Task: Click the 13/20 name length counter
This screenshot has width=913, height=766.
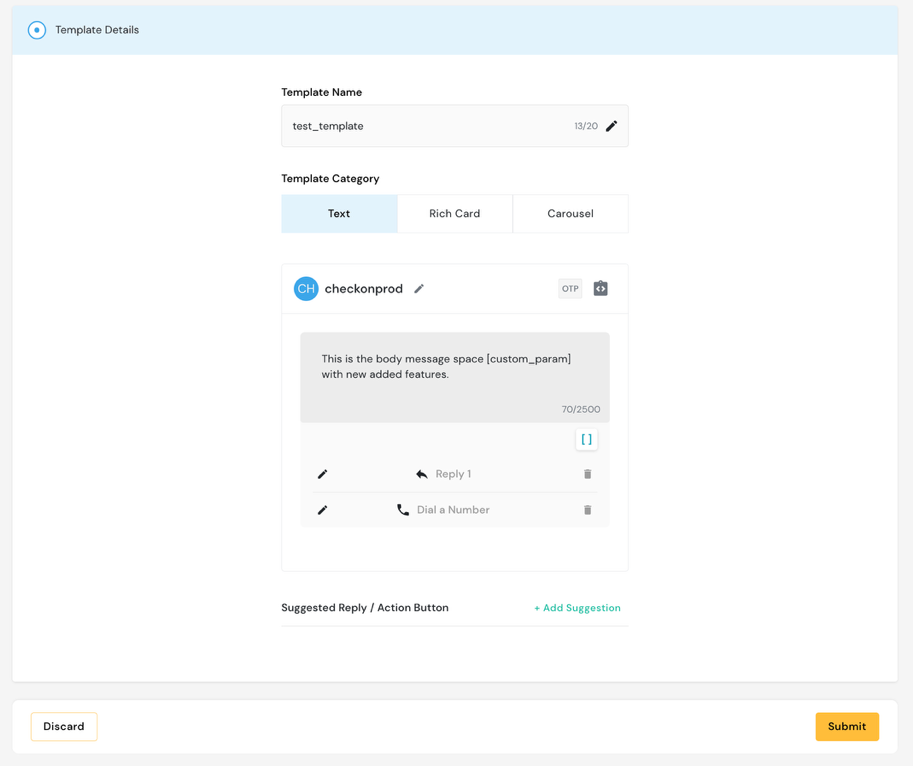Action: pos(586,126)
